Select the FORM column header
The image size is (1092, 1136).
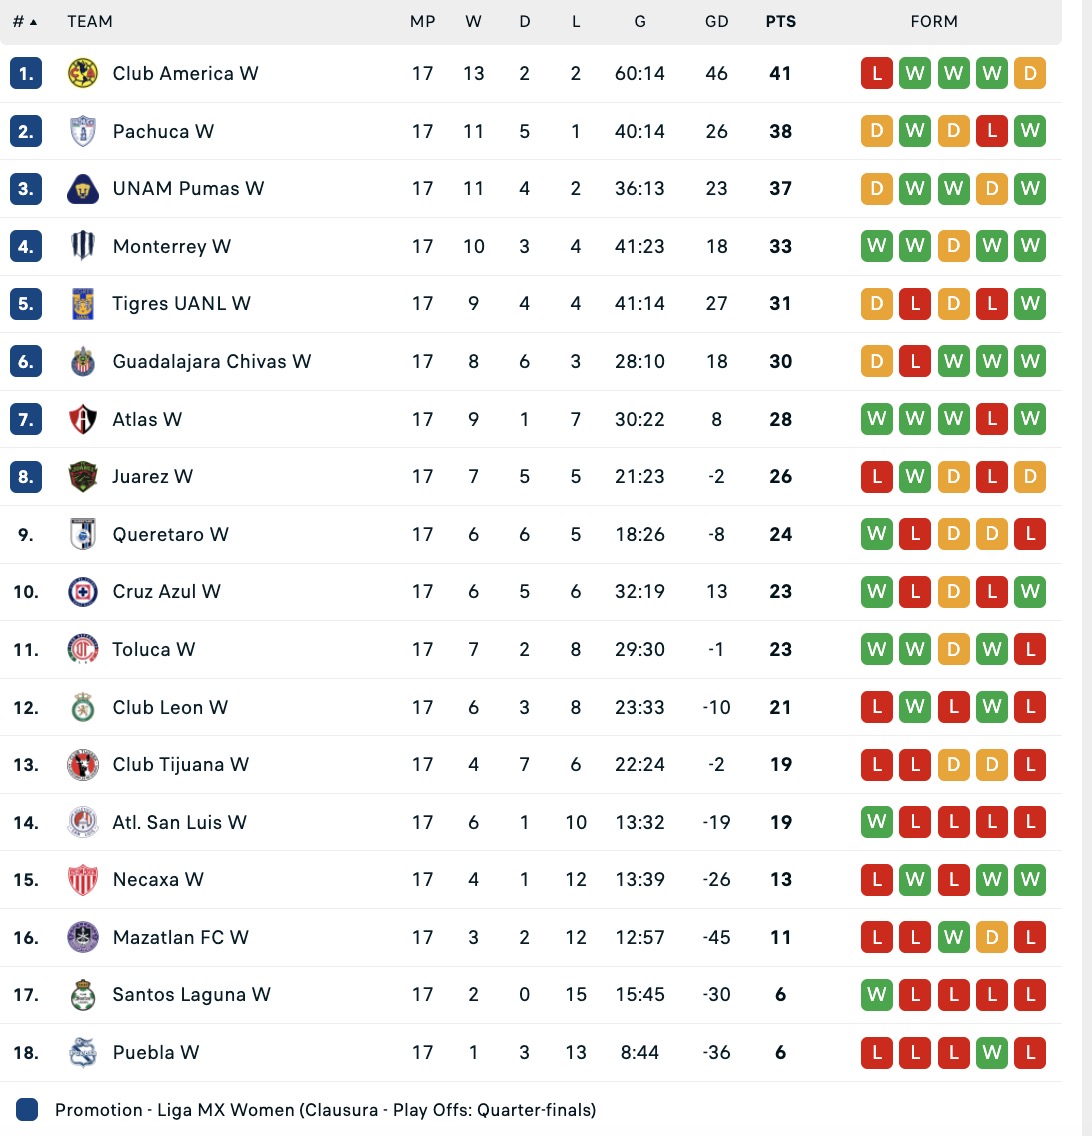point(934,20)
